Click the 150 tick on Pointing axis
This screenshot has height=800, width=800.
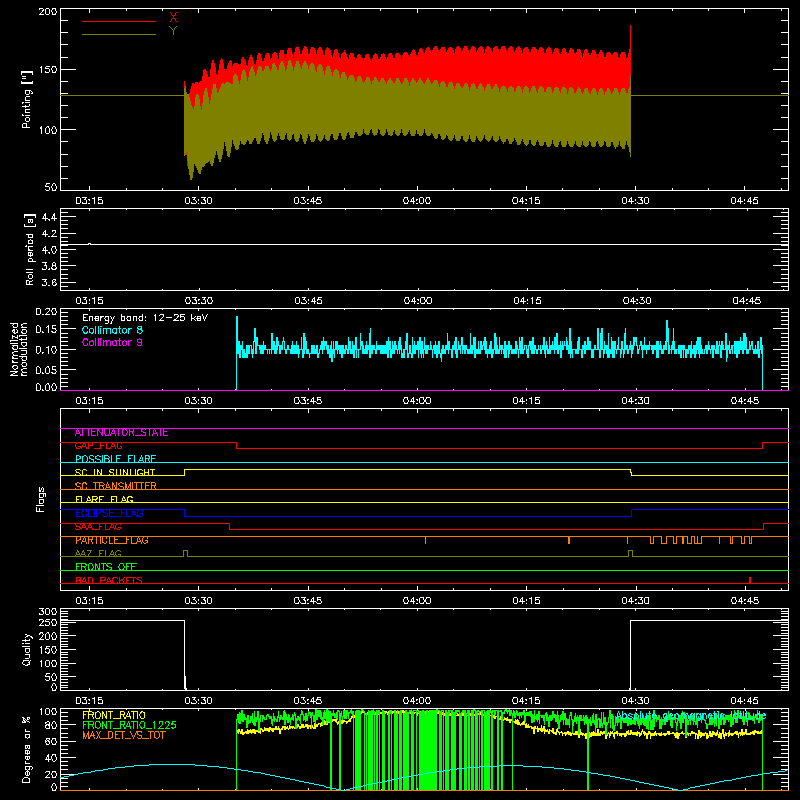(x=48, y=70)
